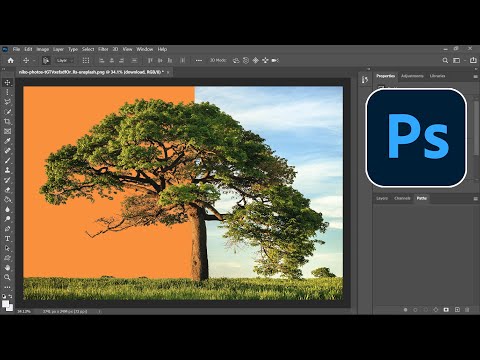Click align bottom edges icon
Image resolution: width=480 pixels, height=360 pixels.
[x=170, y=60]
